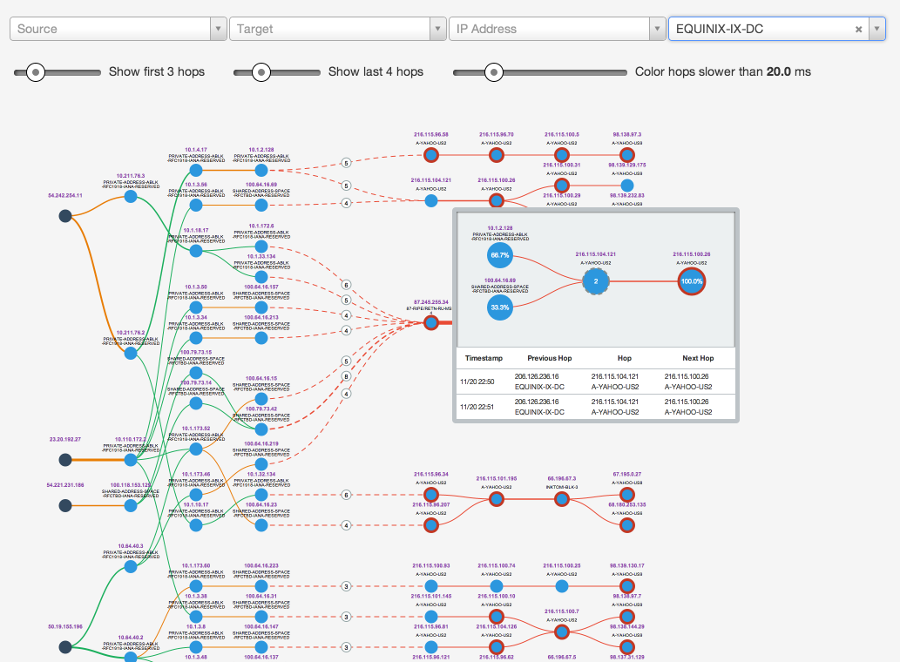Inspect hop node 100.118.153.129
900x662 pixels.
pyautogui.click(x=131, y=505)
